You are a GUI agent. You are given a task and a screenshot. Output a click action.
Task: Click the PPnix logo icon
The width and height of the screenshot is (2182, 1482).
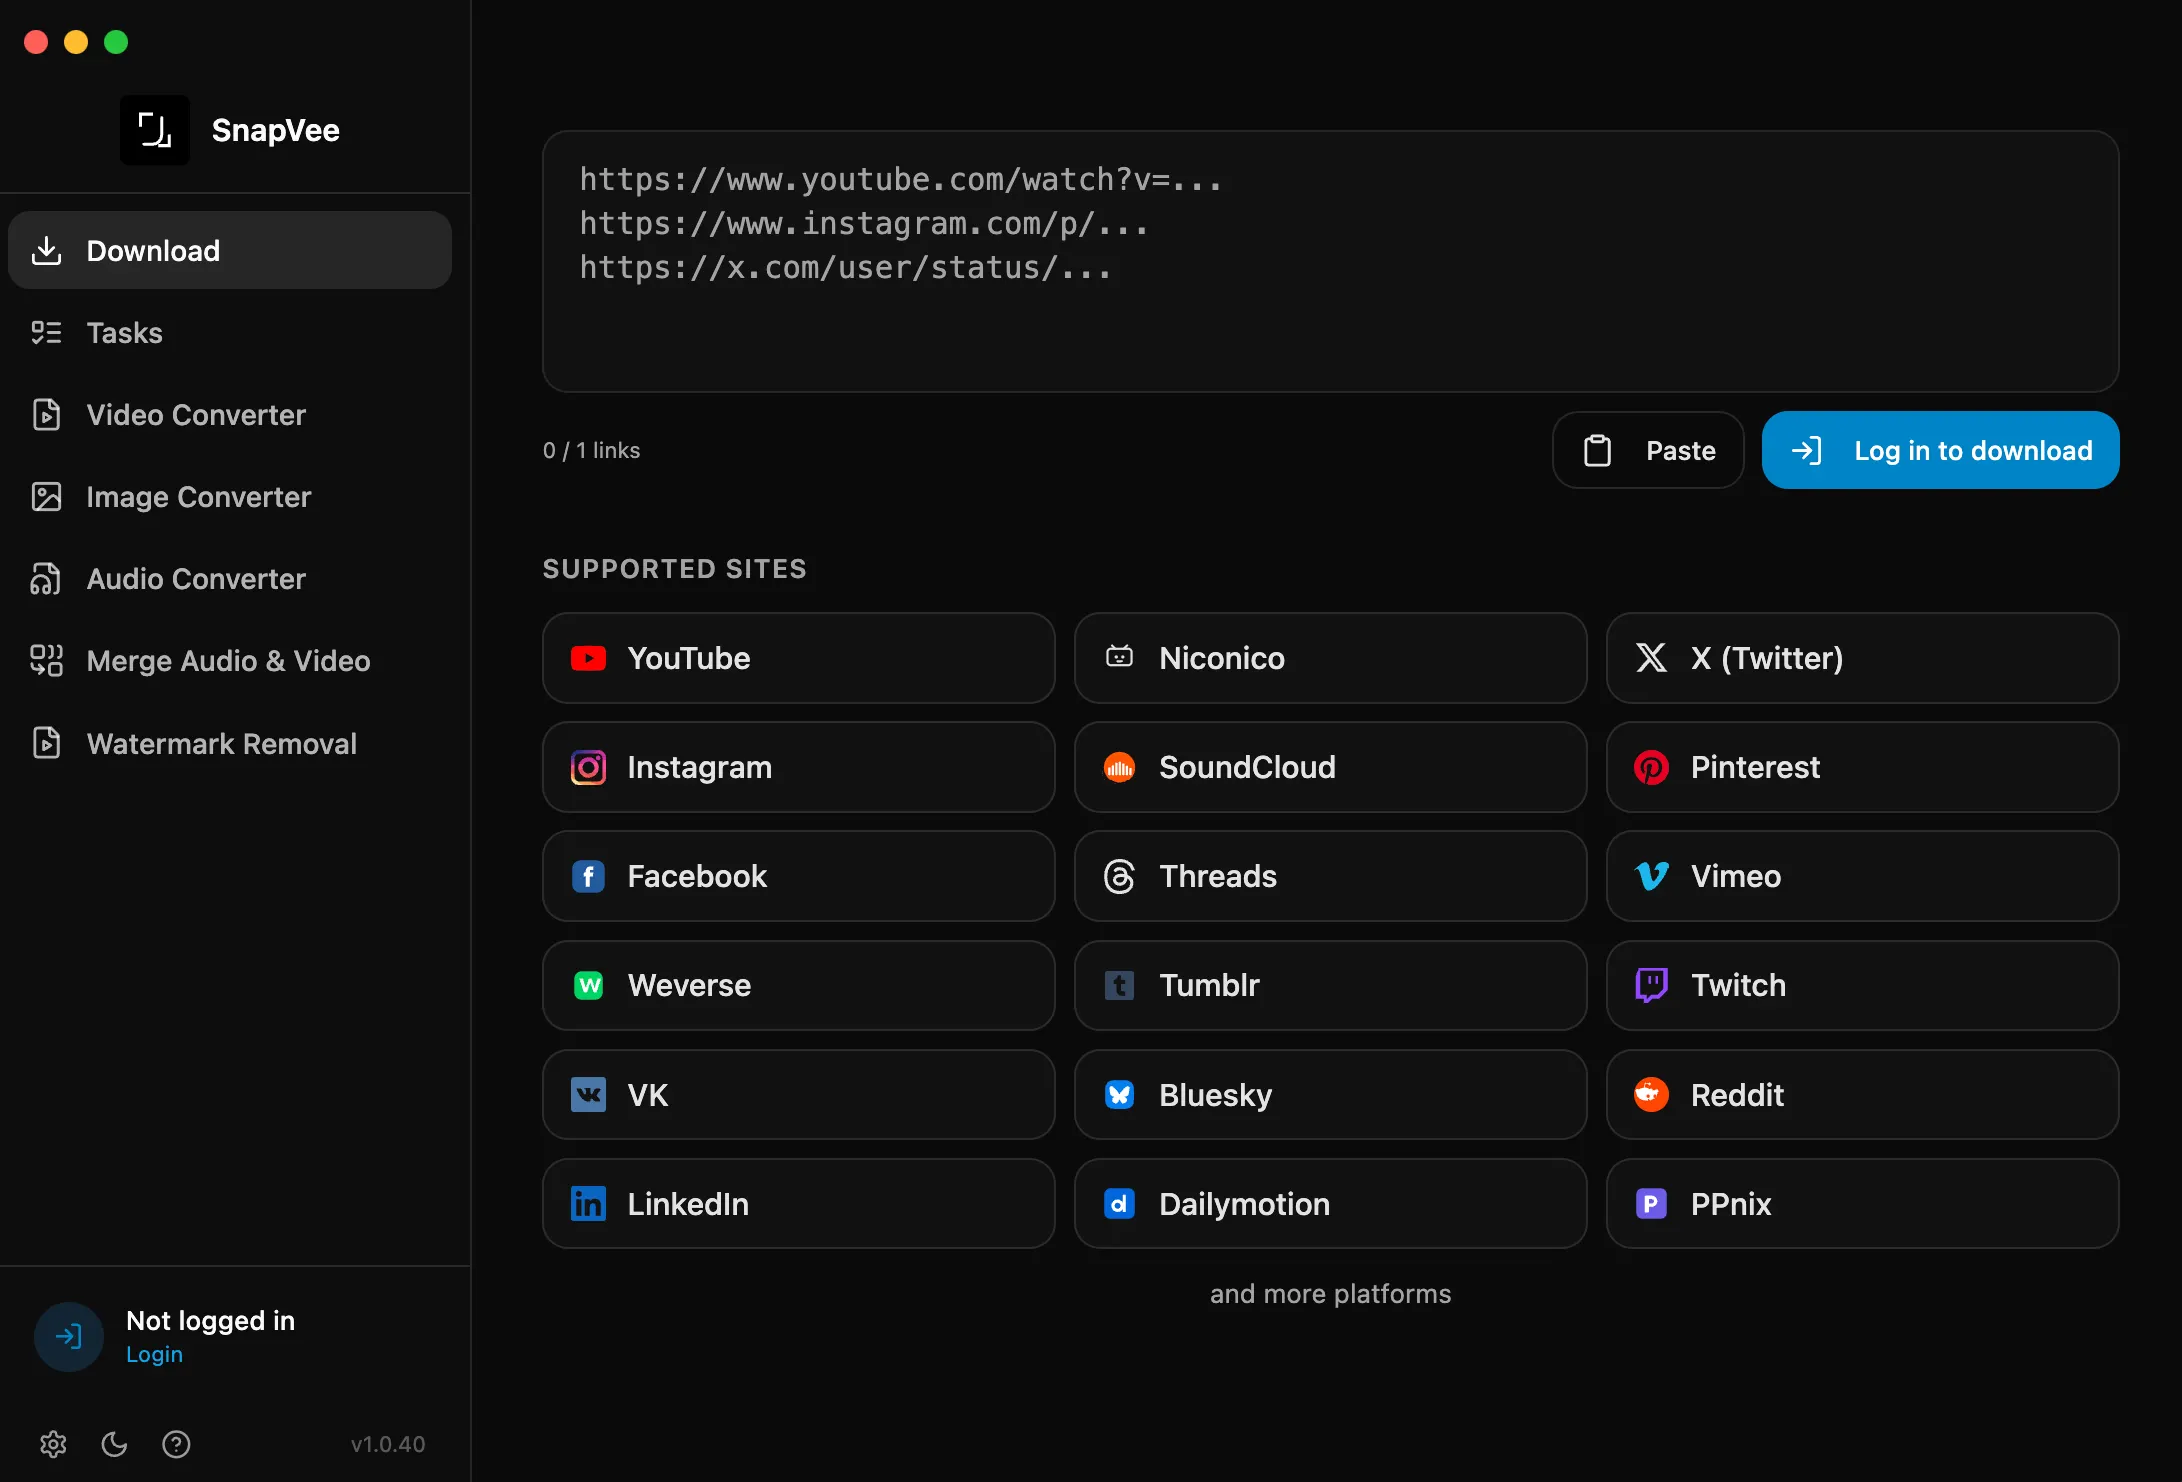click(1651, 1203)
